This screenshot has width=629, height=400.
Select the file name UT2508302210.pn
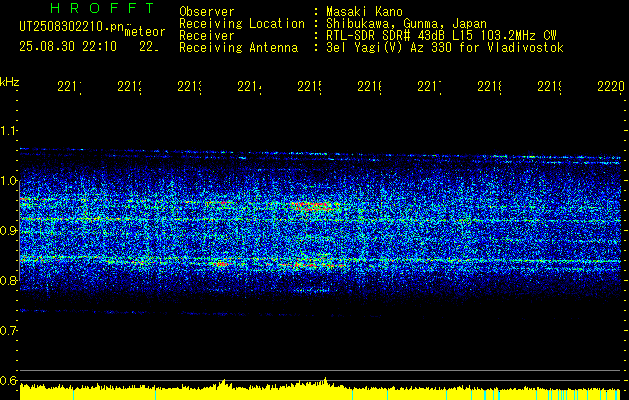point(71,26)
